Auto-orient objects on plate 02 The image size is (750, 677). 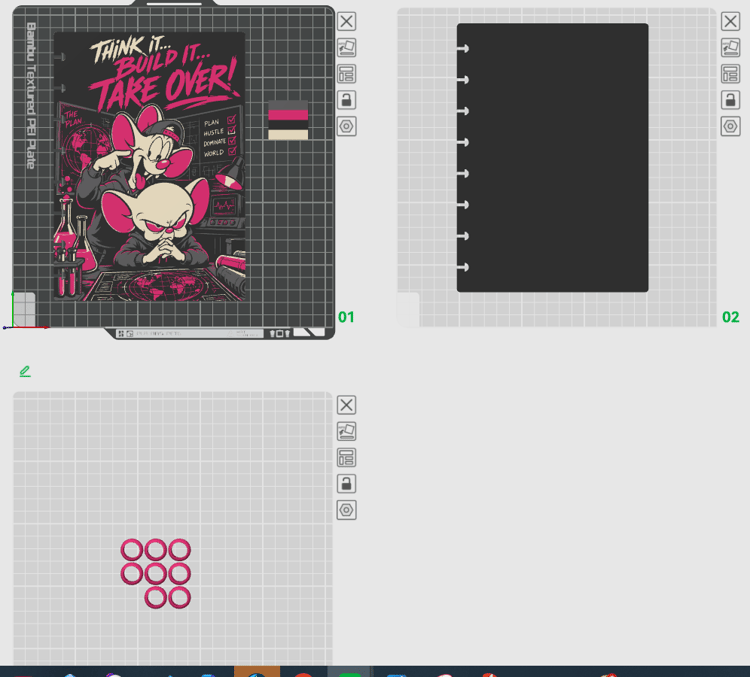(730, 47)
